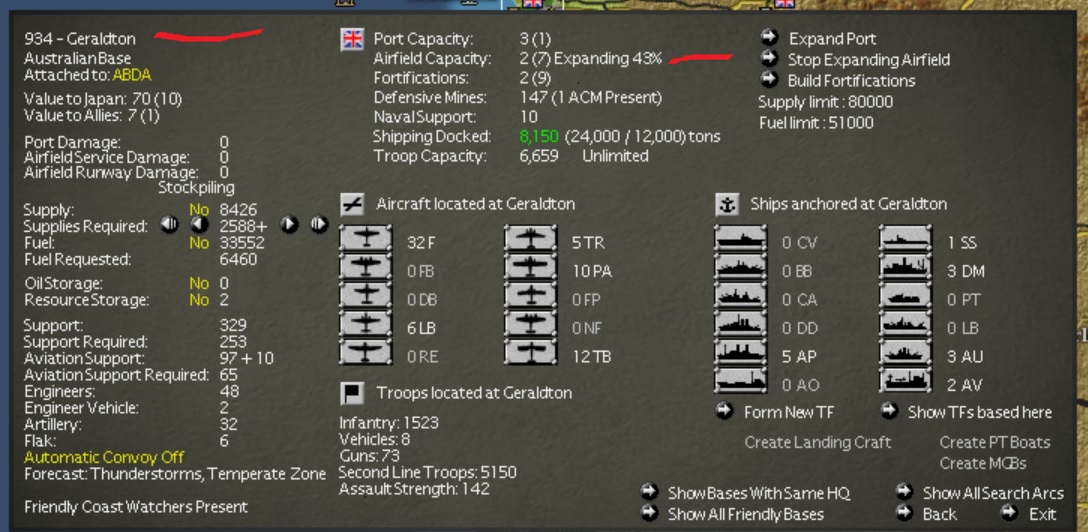The height and width of the screenshot is (532, 1088).
Task: Select the transport aircraft icon labeled 5 TR
Action: 531,238
